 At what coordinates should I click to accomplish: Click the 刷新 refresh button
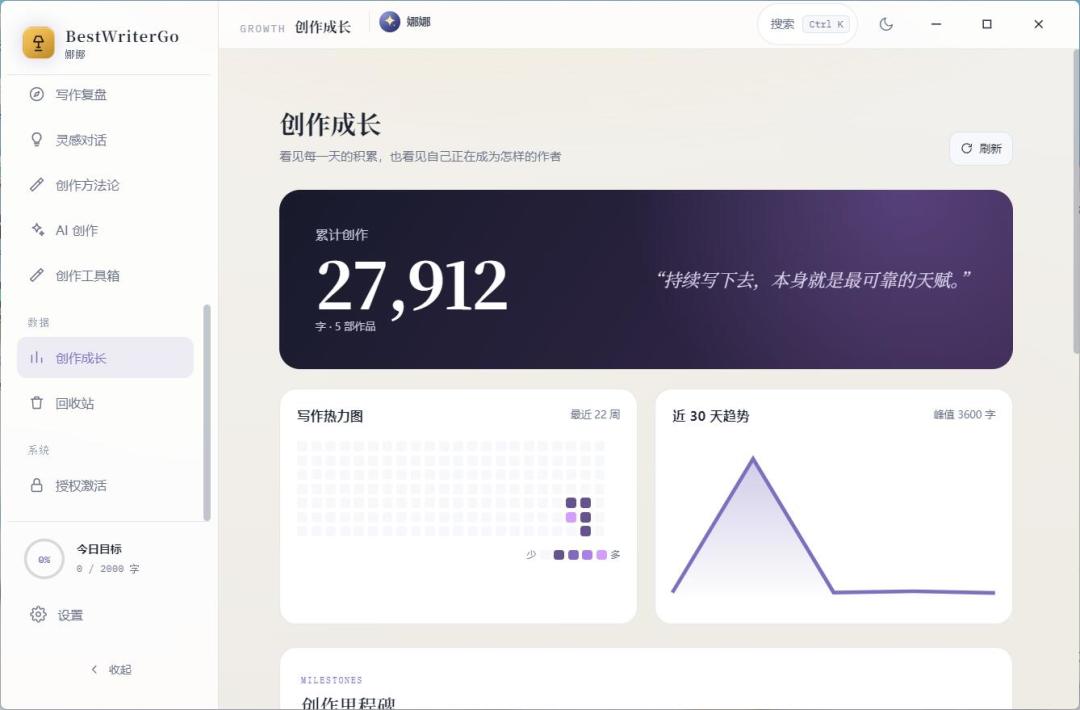tap(981, 149)
